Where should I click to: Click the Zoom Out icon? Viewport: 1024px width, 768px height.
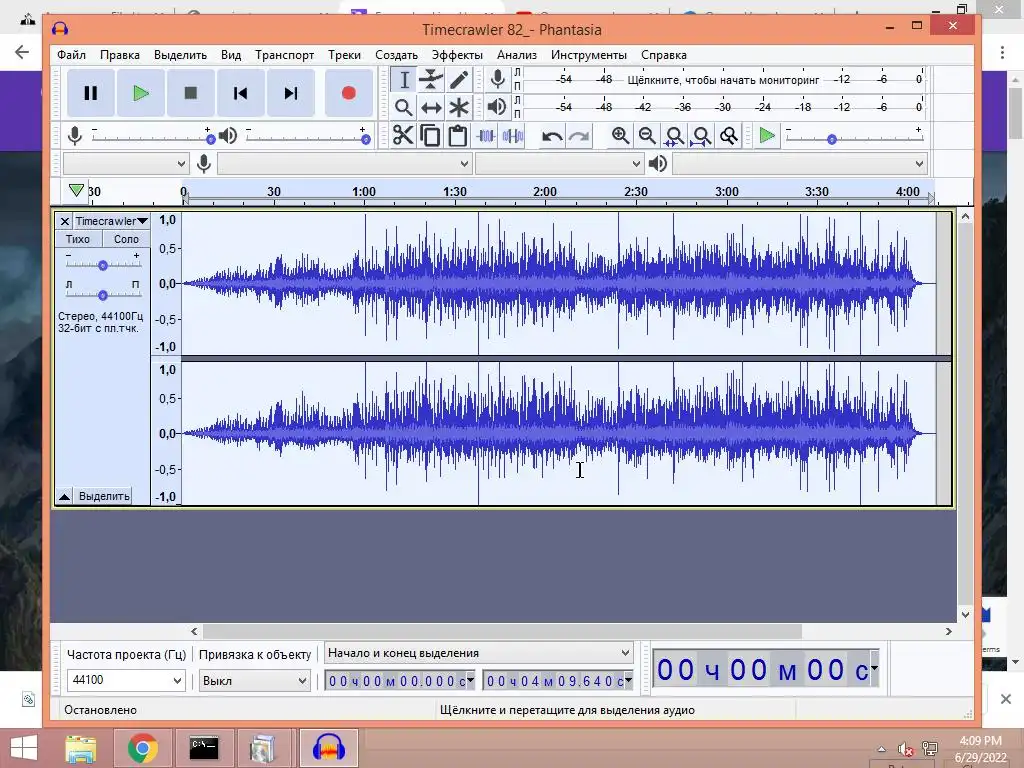click(x=647, y=136)
